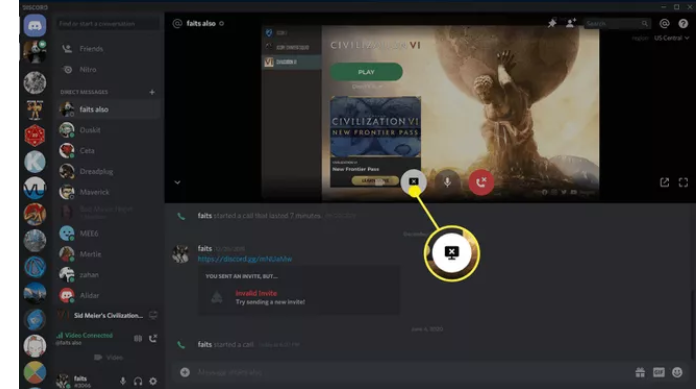Image resolution: width=700 pixels, height=389 pixels.
Task: Open conversation with faits also
Action: [x=108, y=109]
